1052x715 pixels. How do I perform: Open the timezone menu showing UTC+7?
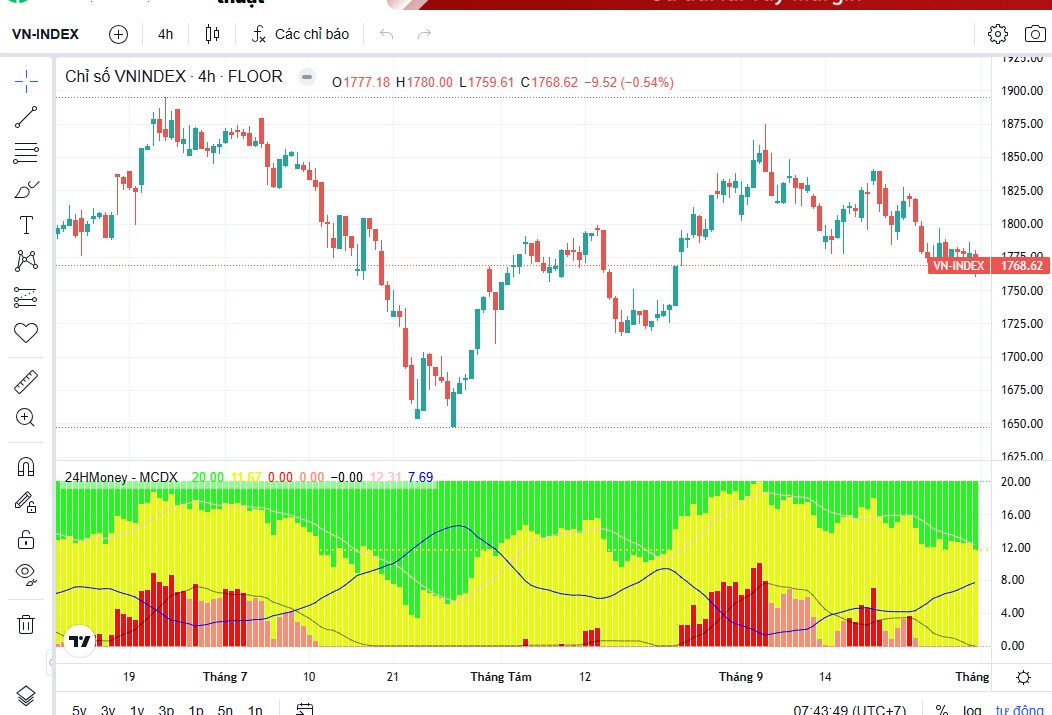click(849, 710)
